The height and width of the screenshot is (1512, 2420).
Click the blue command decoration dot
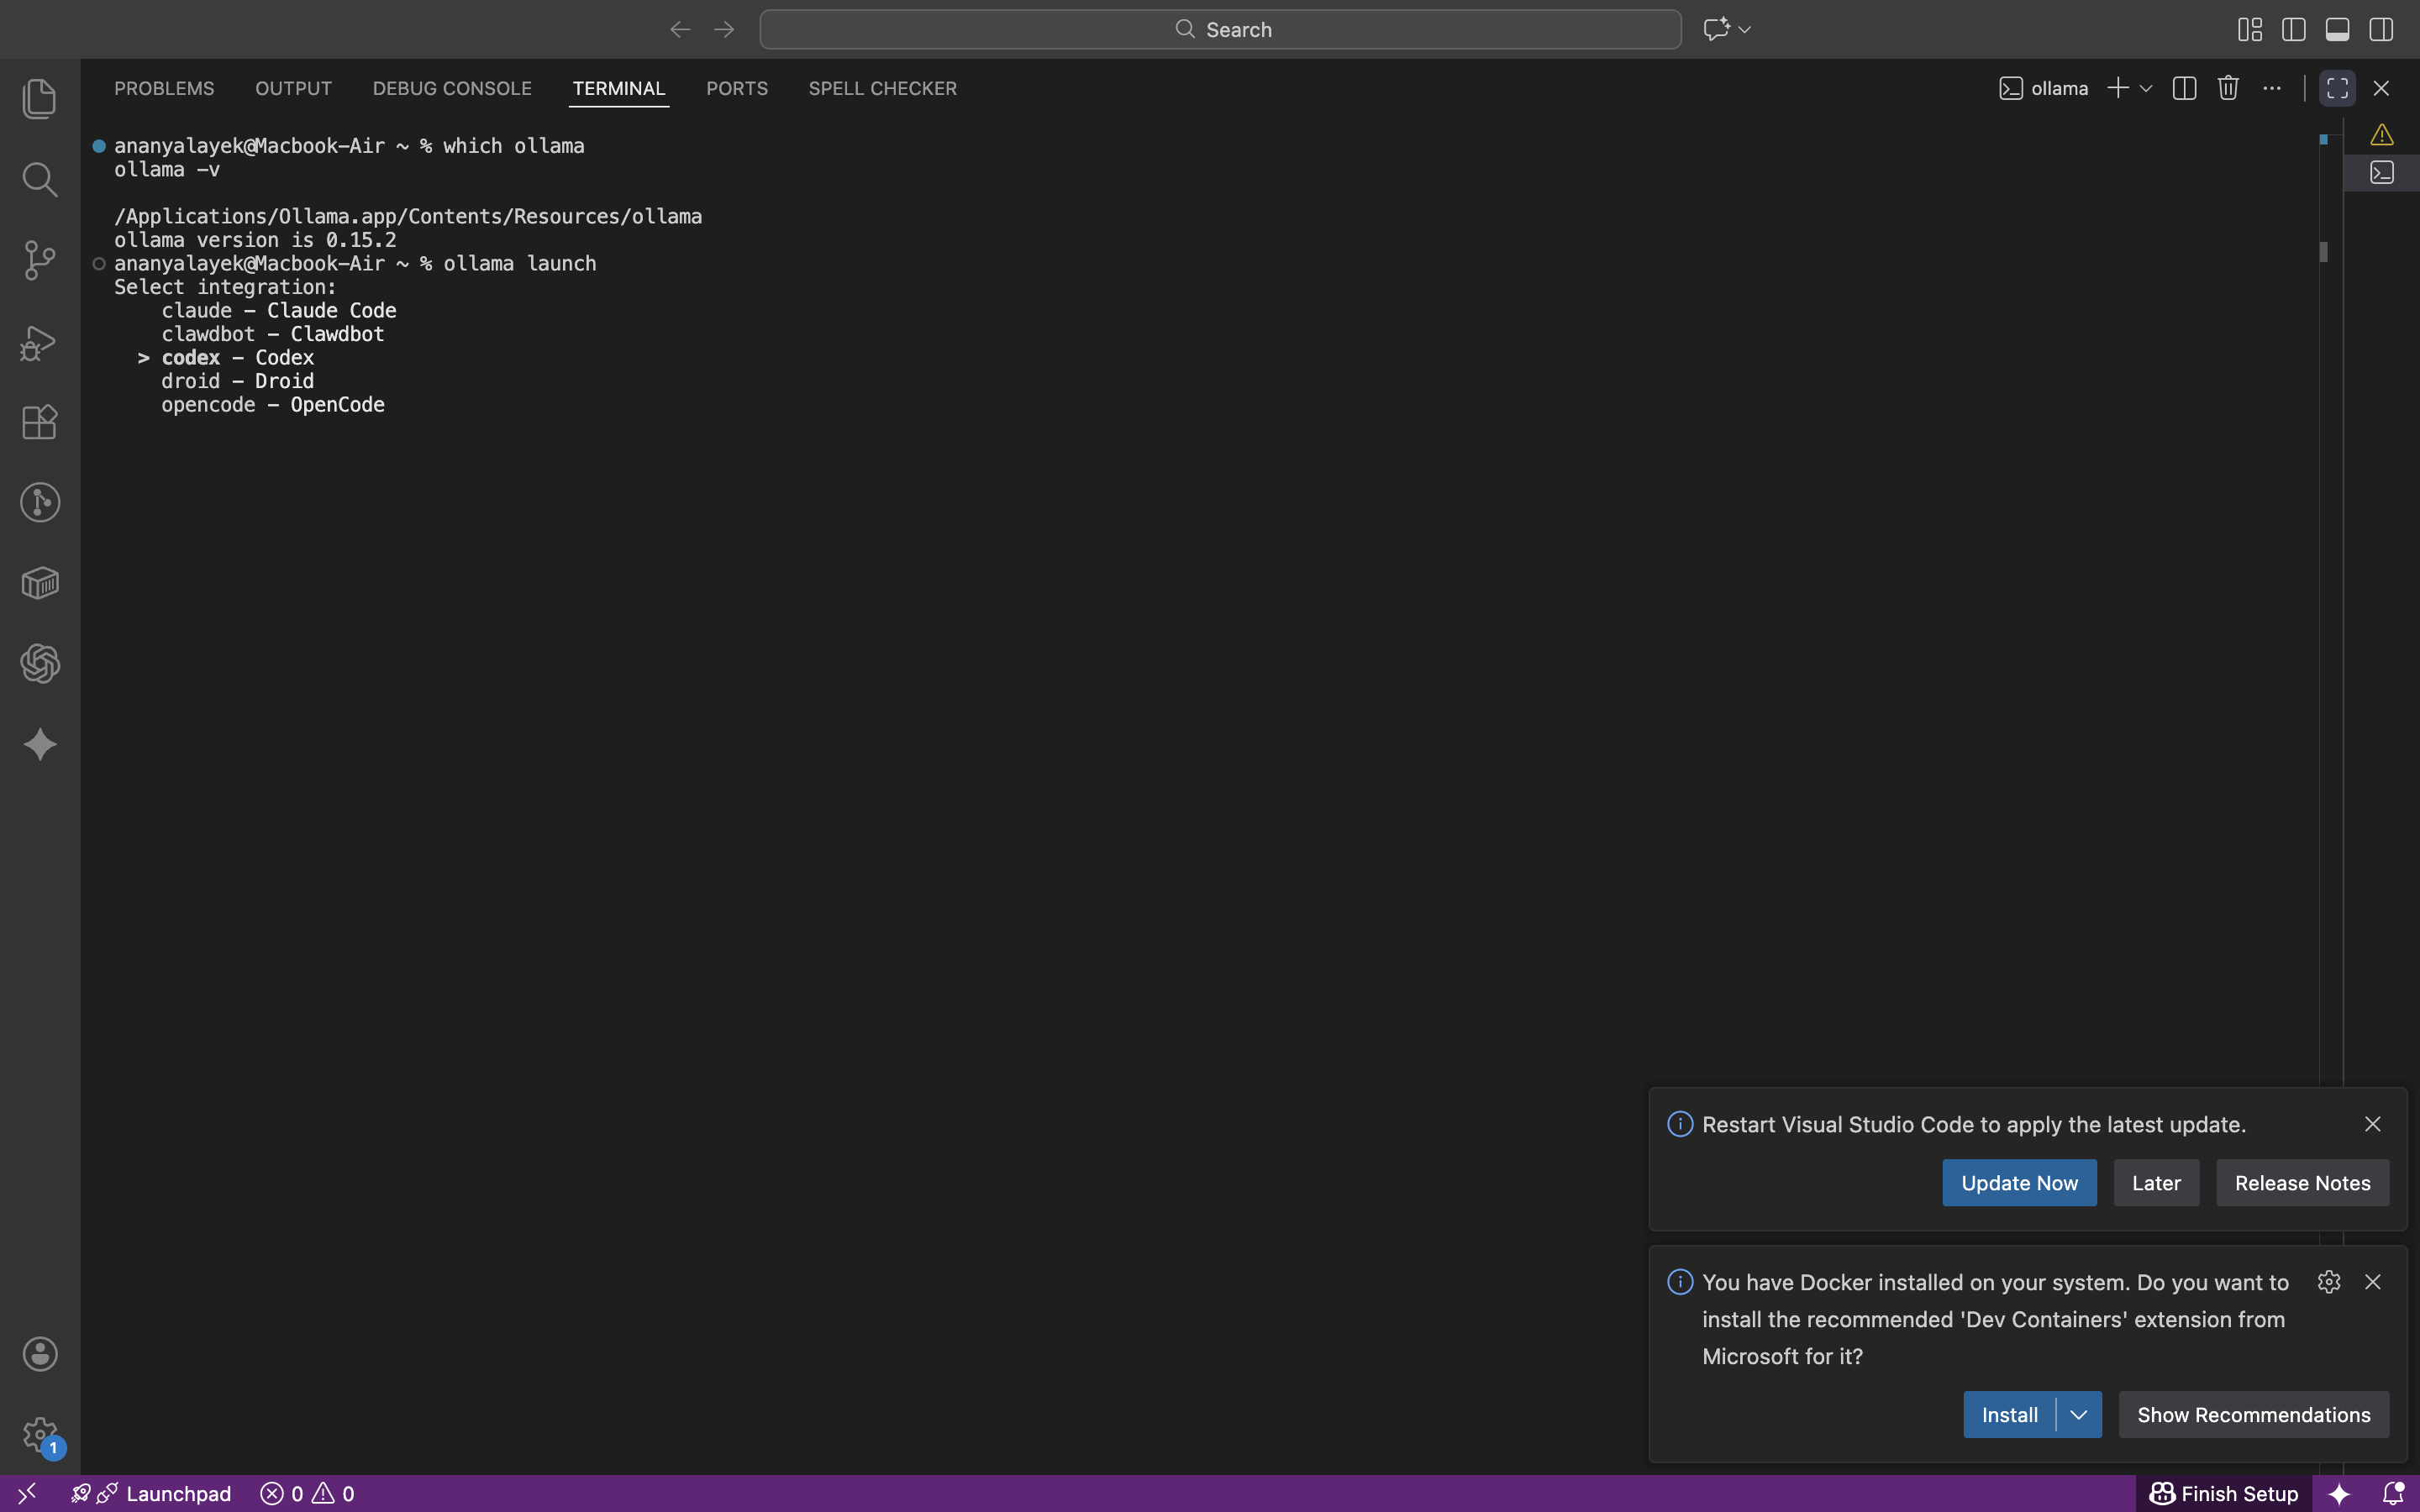point(99,146)
